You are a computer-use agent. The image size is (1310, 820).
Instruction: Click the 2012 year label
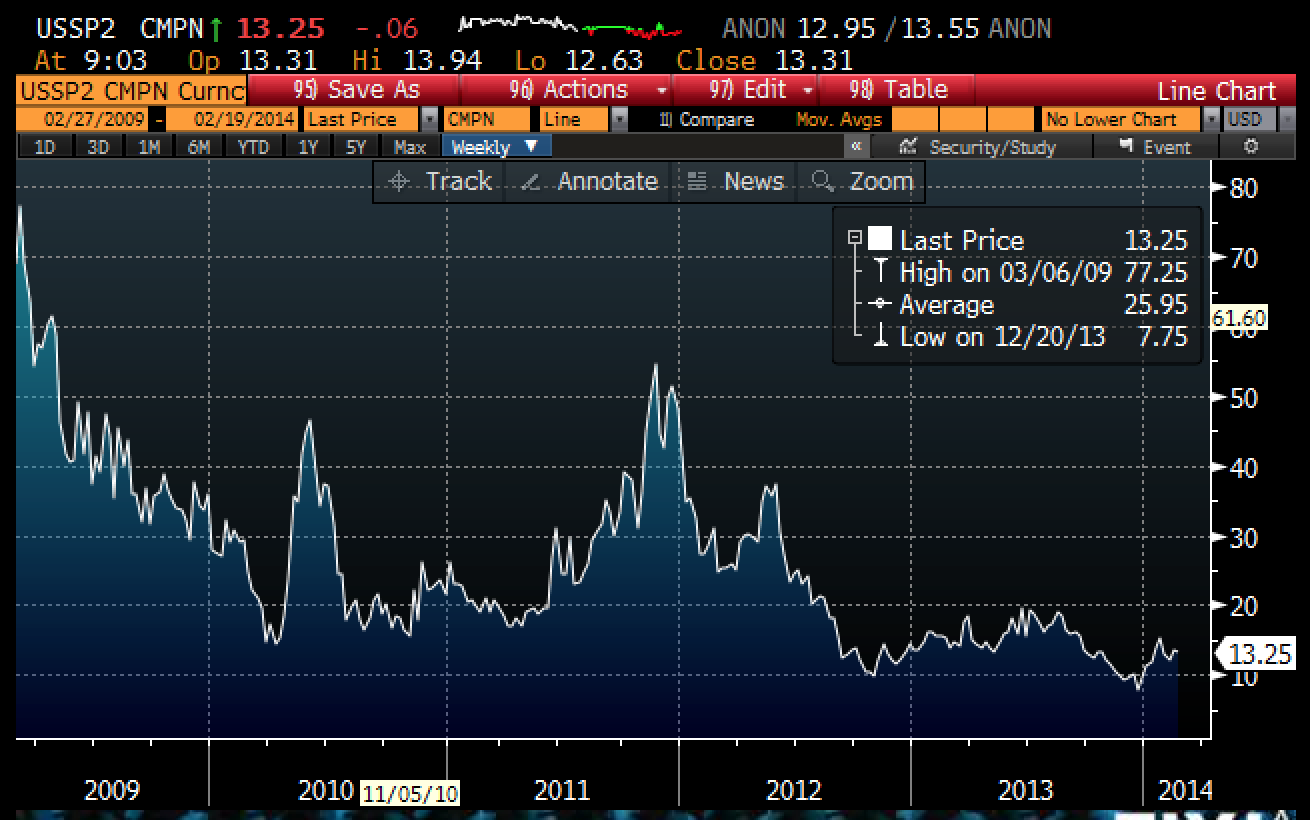[794, 790]
